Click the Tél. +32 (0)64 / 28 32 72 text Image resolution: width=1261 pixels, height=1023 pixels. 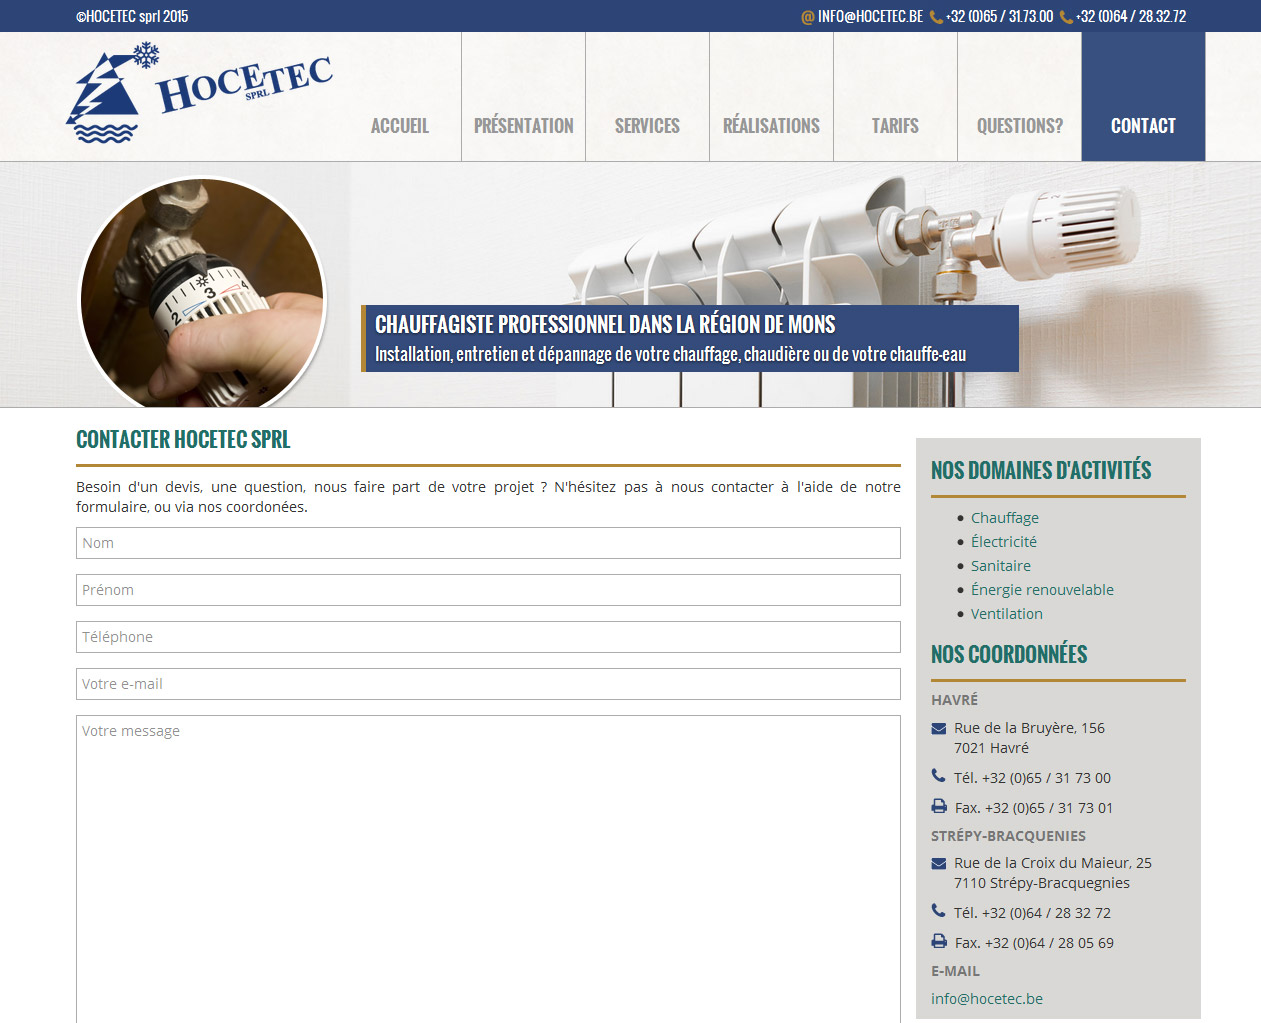1032,913
